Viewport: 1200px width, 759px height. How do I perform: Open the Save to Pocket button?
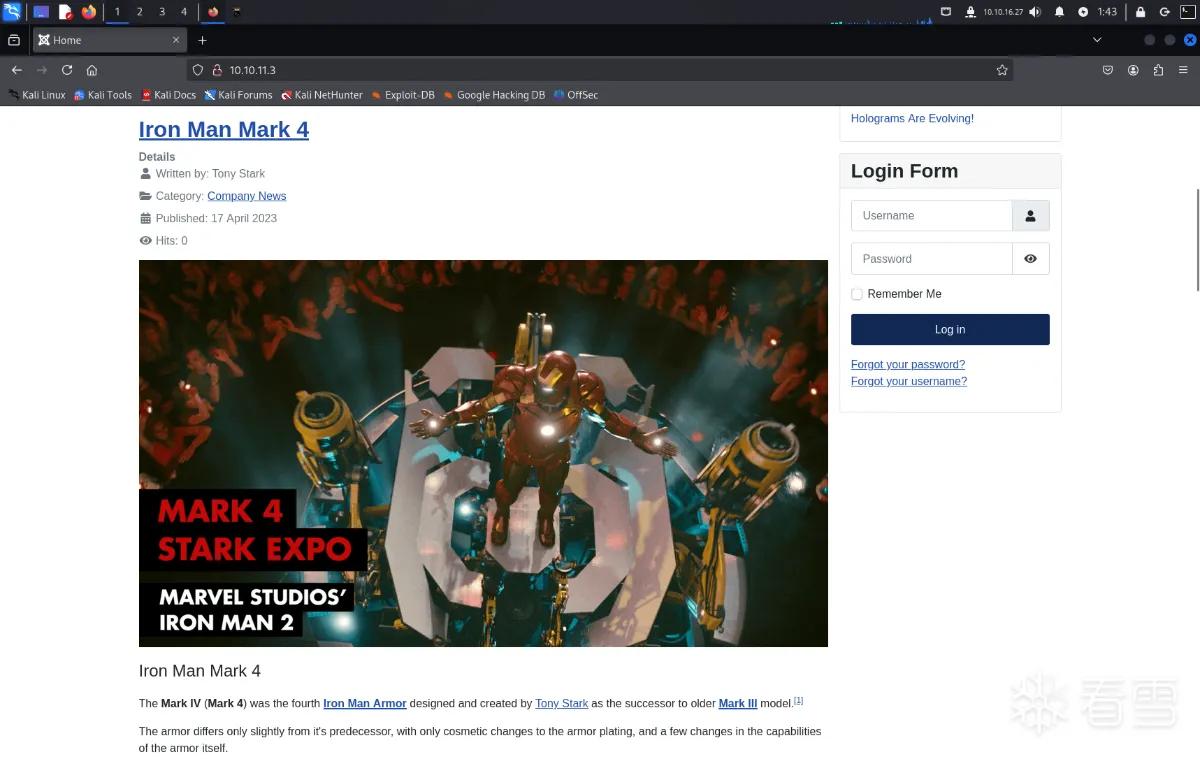tap(1108, 70)
